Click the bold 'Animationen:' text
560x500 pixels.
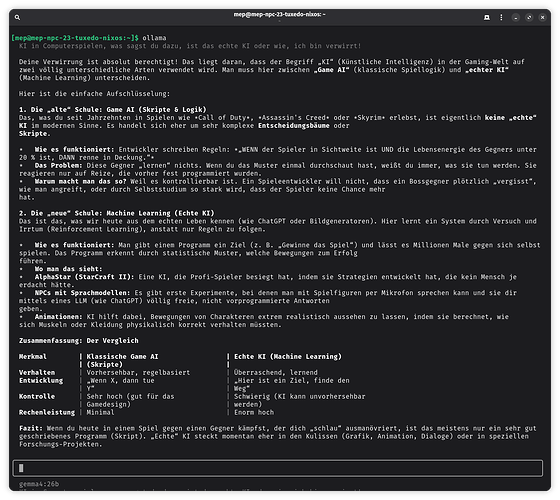point(58,316)
